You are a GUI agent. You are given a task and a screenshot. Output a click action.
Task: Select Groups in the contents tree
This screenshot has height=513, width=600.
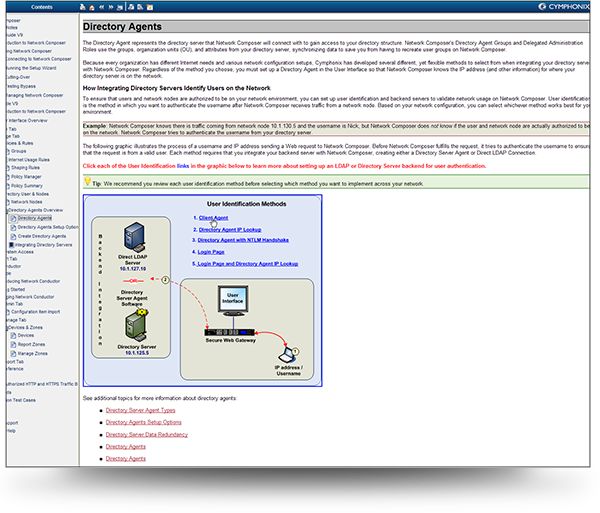click(18, 151)
